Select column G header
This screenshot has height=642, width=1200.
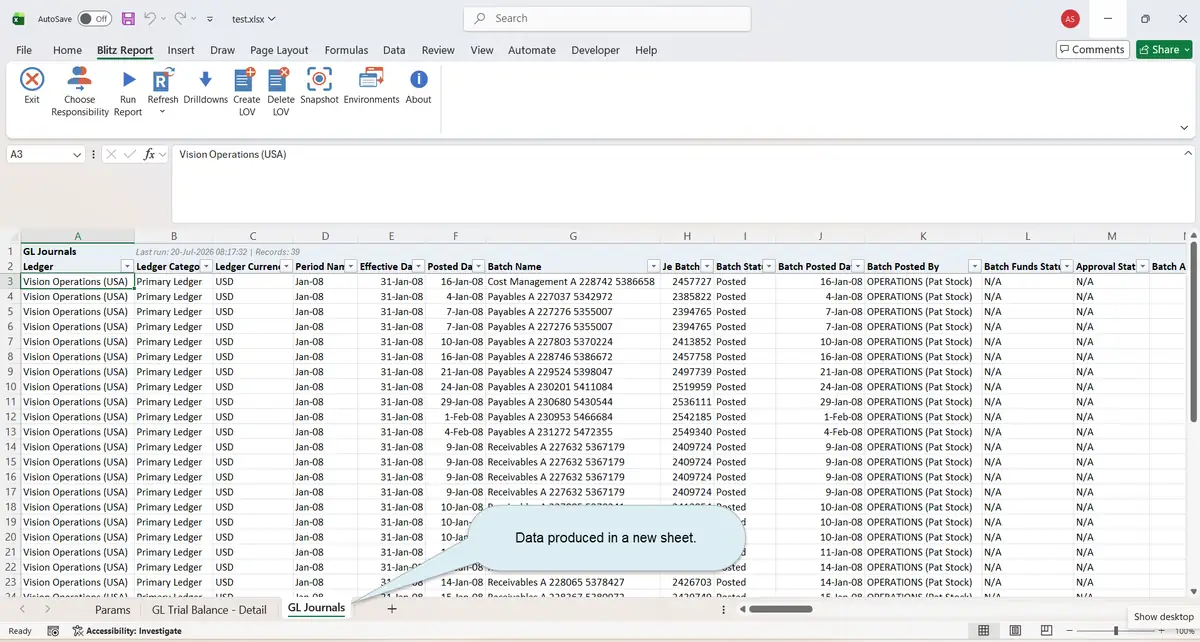[573, 236]
